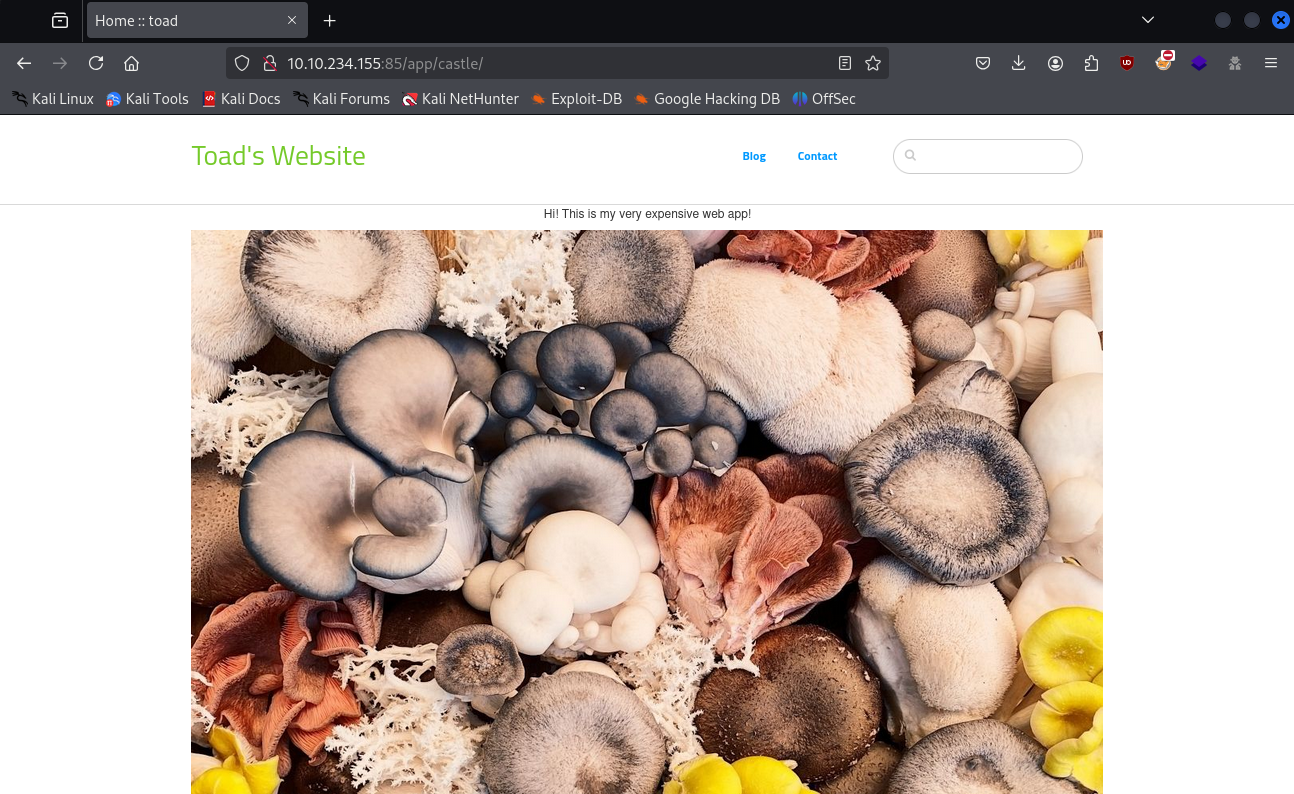
Task: Expand the list all tabs chevron
Action: click(x=1148, y=20)
